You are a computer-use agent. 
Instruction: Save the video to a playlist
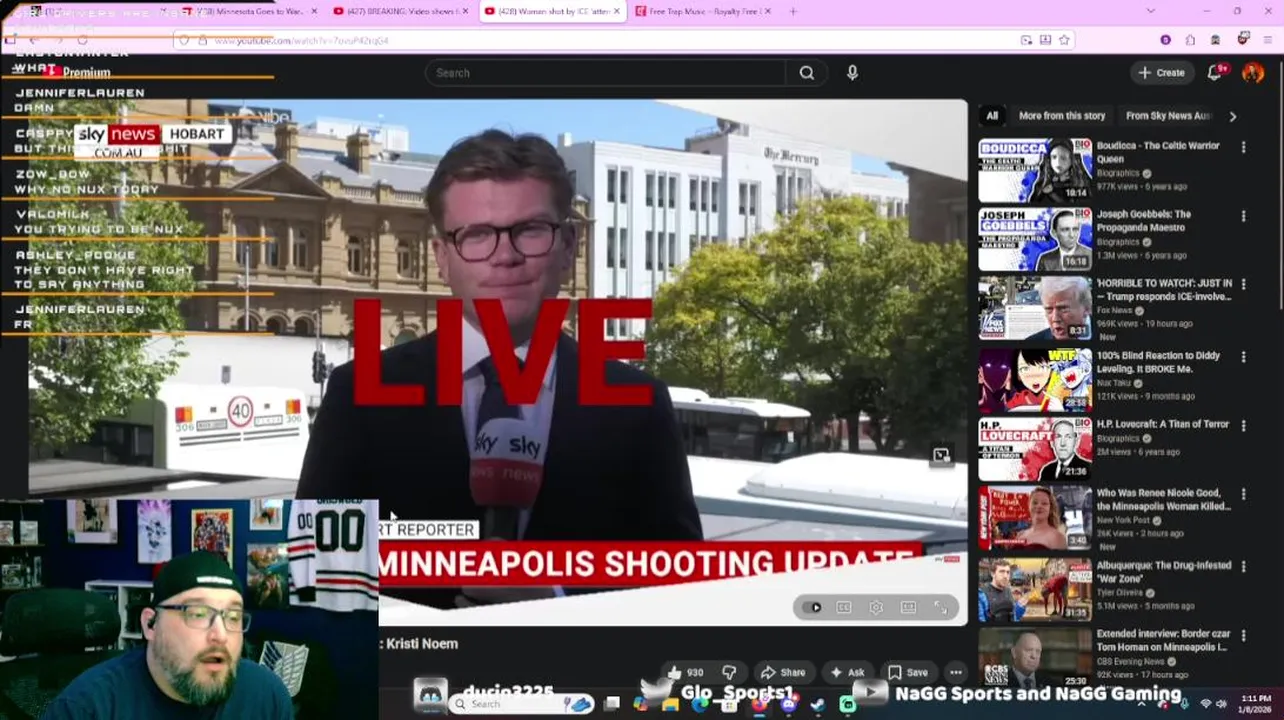click(x=908, y=673)
